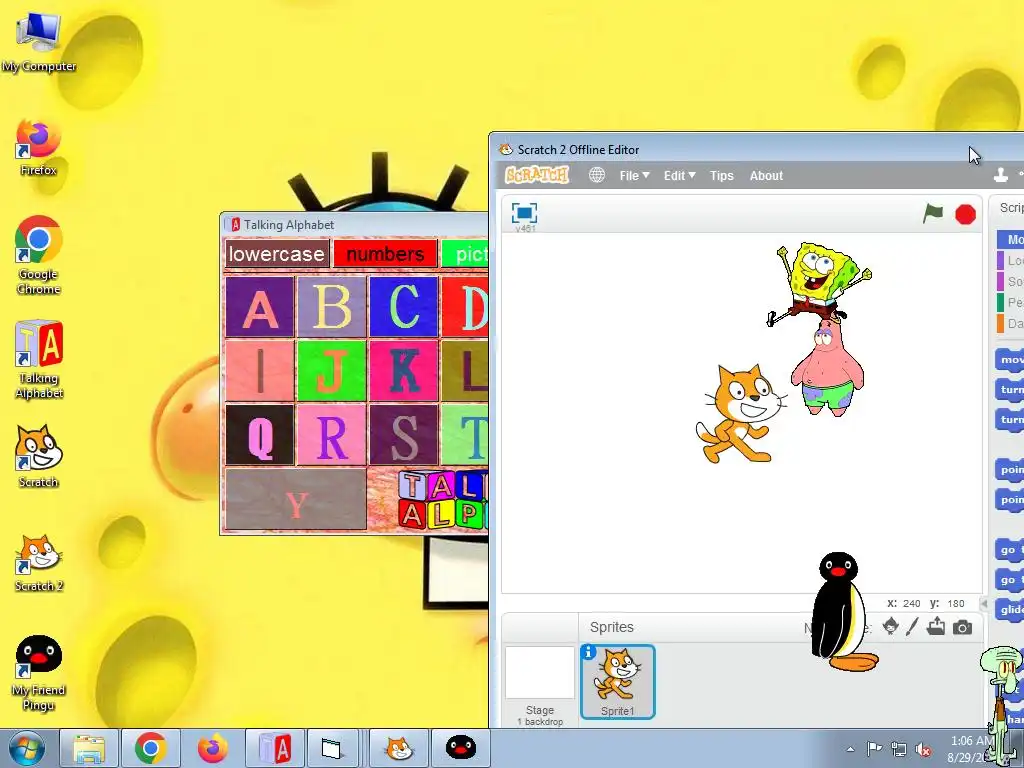The height and width of the screenshot is (768, 1024).
Task: Open the Scratch language globe menu
Action: pyautogui.click(x=597, y=175)
